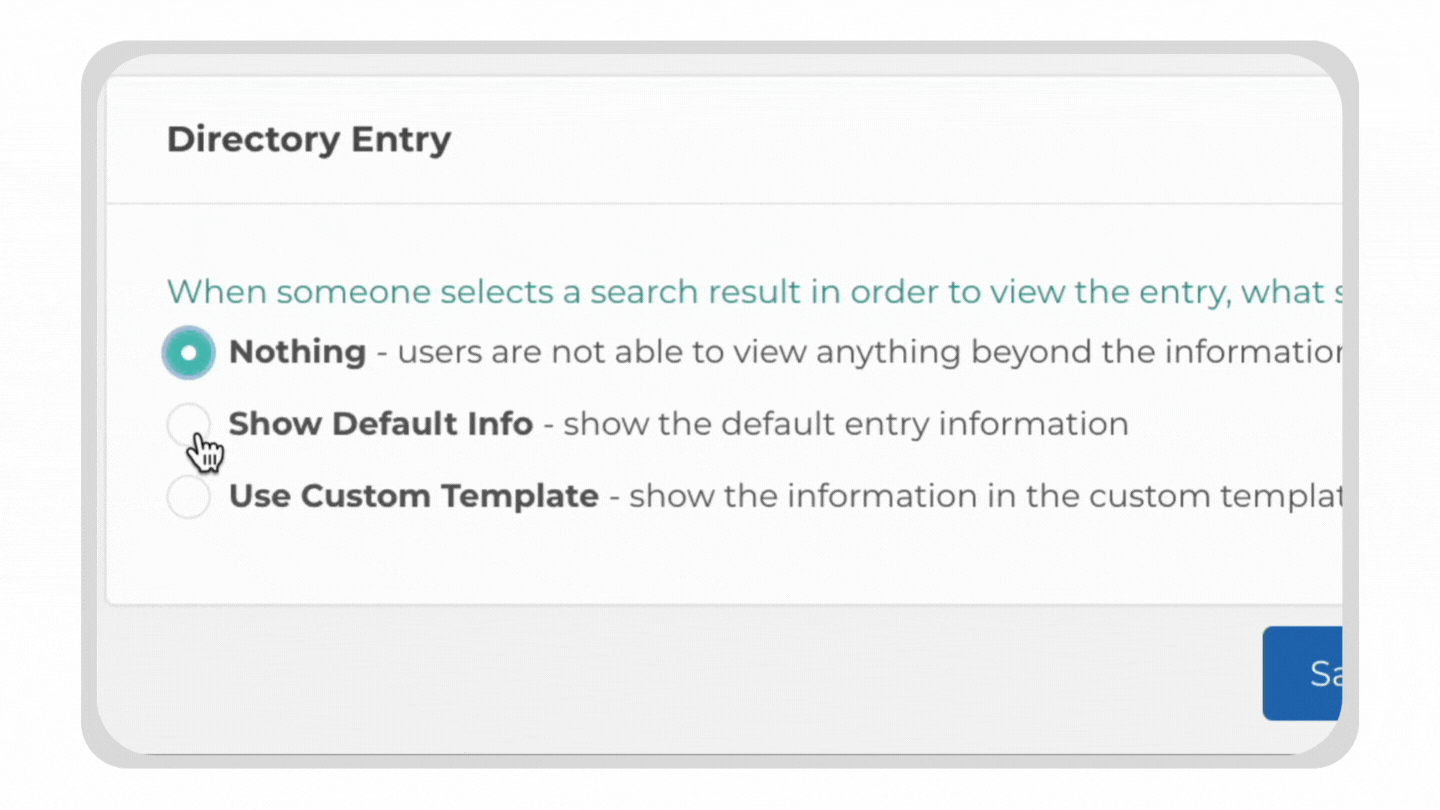Click 'show the default entry information' description
The height and width of the screenshot is (810, 1440).
(x=846, y=424)
